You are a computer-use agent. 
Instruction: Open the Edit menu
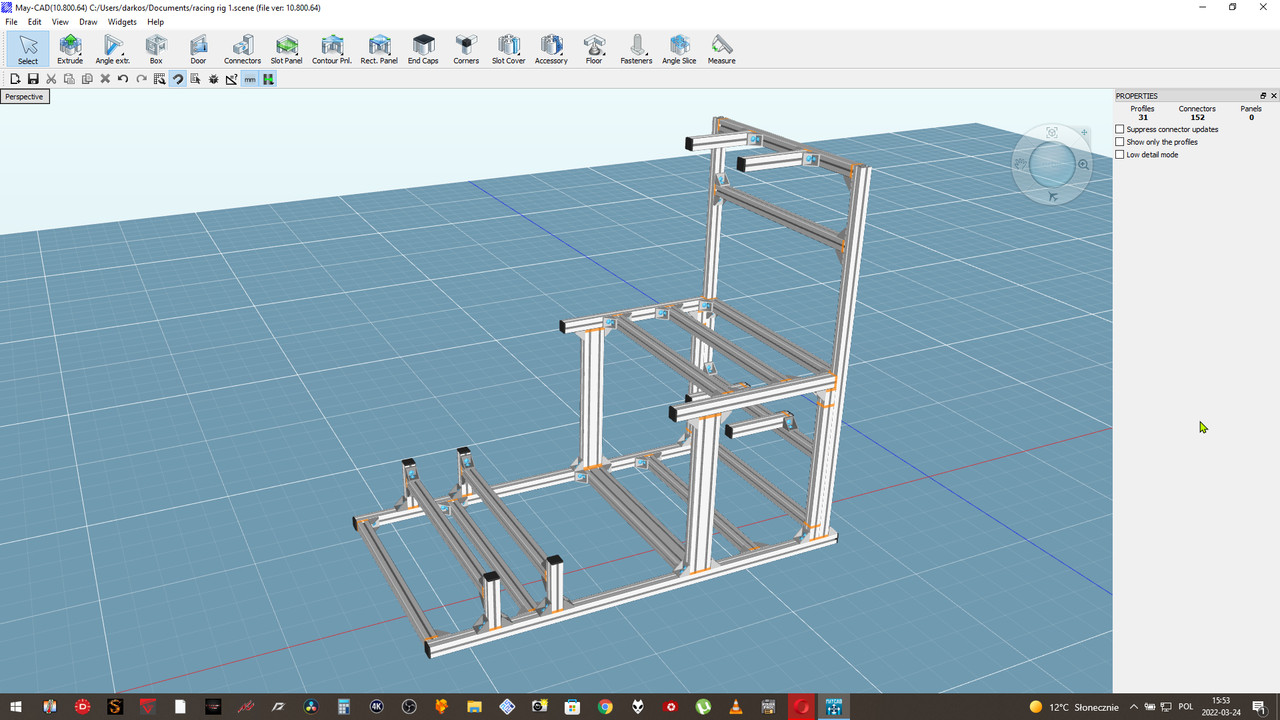coord(35,22)
